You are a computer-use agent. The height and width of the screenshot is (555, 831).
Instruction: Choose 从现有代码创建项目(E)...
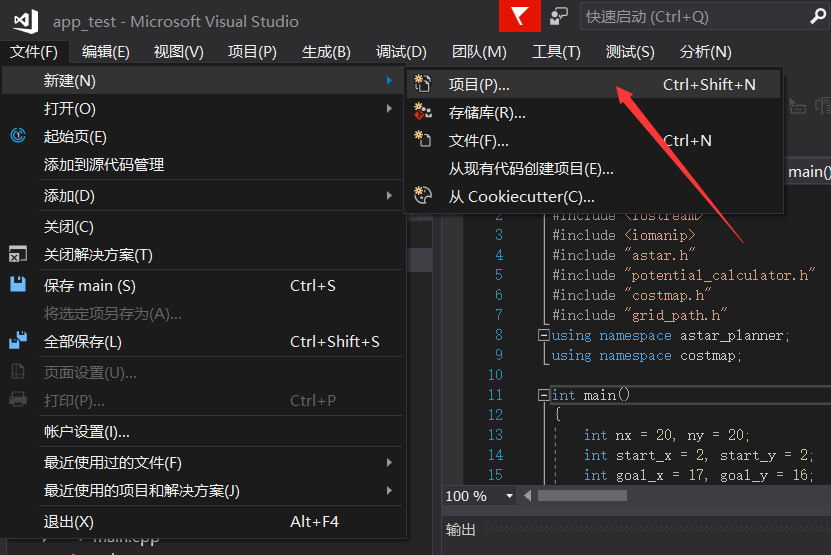pyautogui.click(x=594, y=169)
